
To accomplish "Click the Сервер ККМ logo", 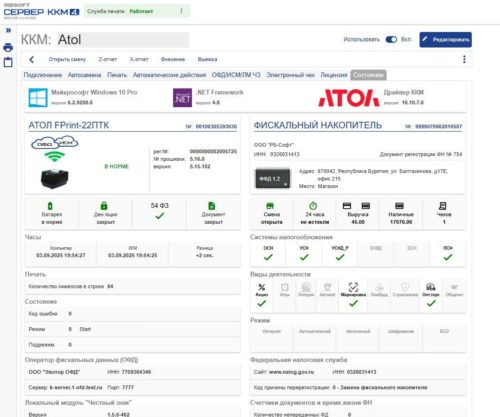I will pos(41,12).
